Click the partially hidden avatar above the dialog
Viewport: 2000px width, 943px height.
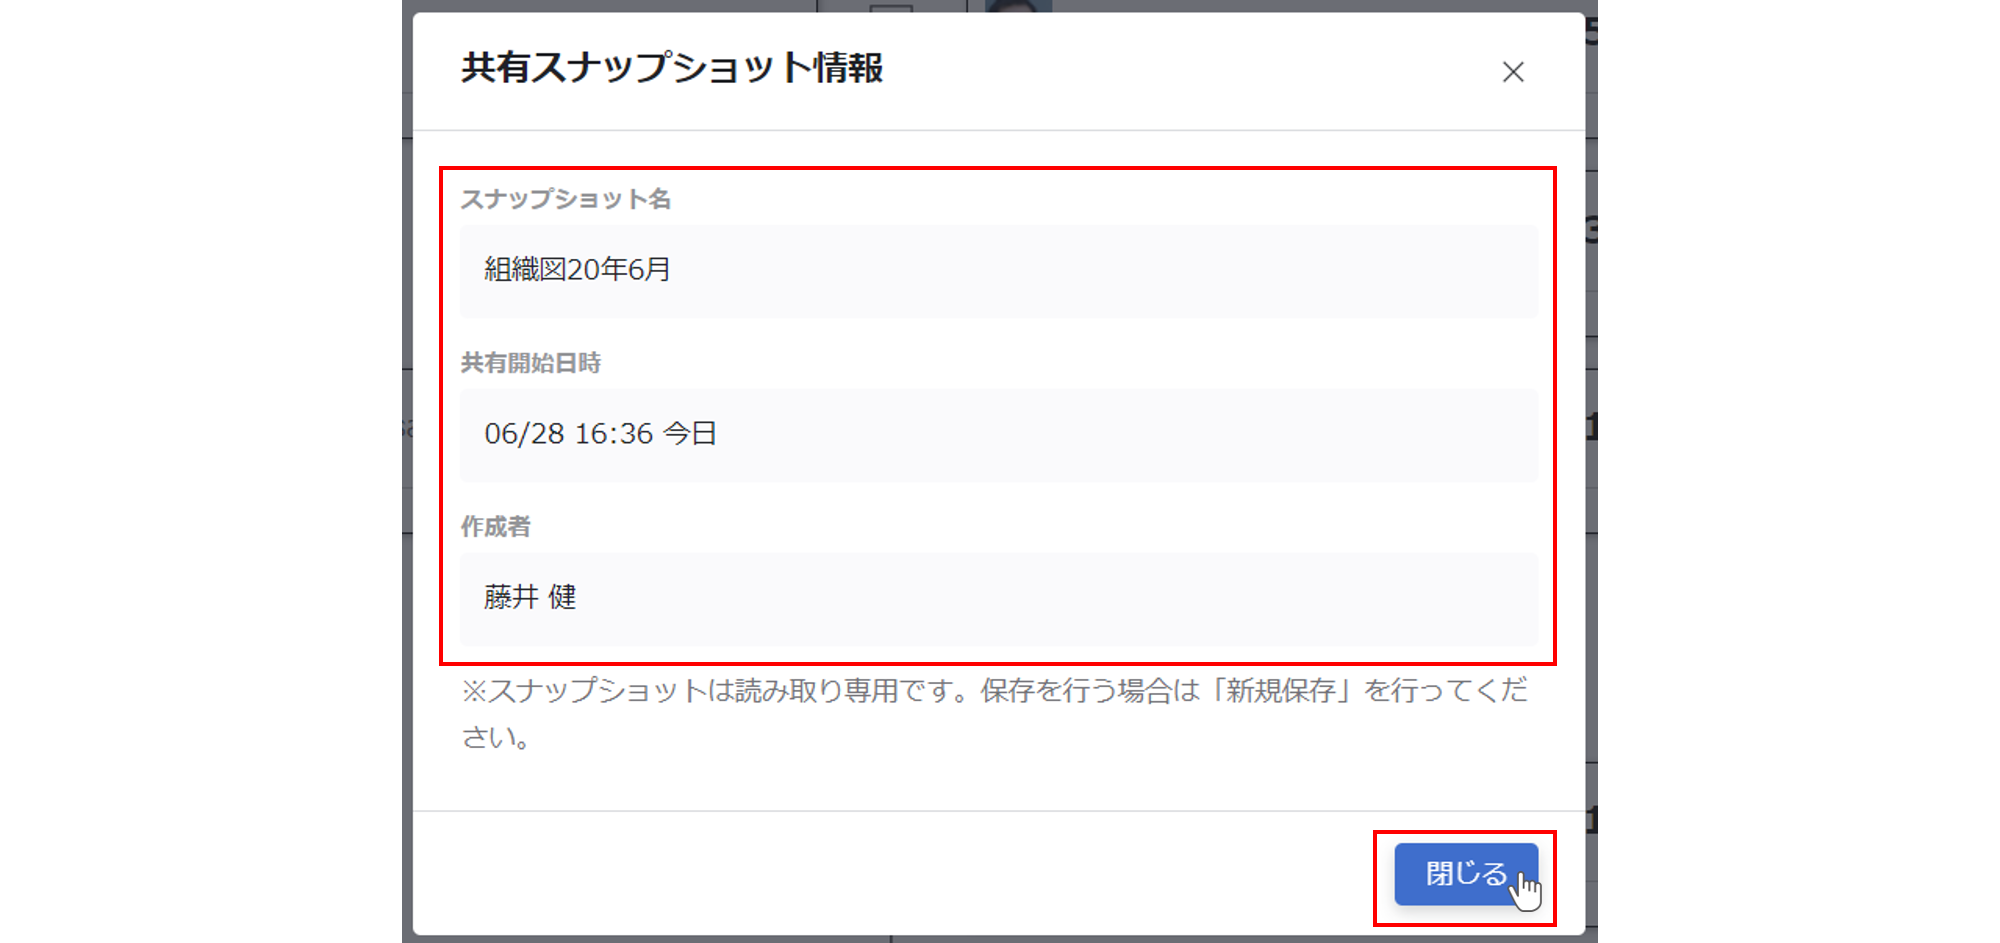click(1018, 6)
